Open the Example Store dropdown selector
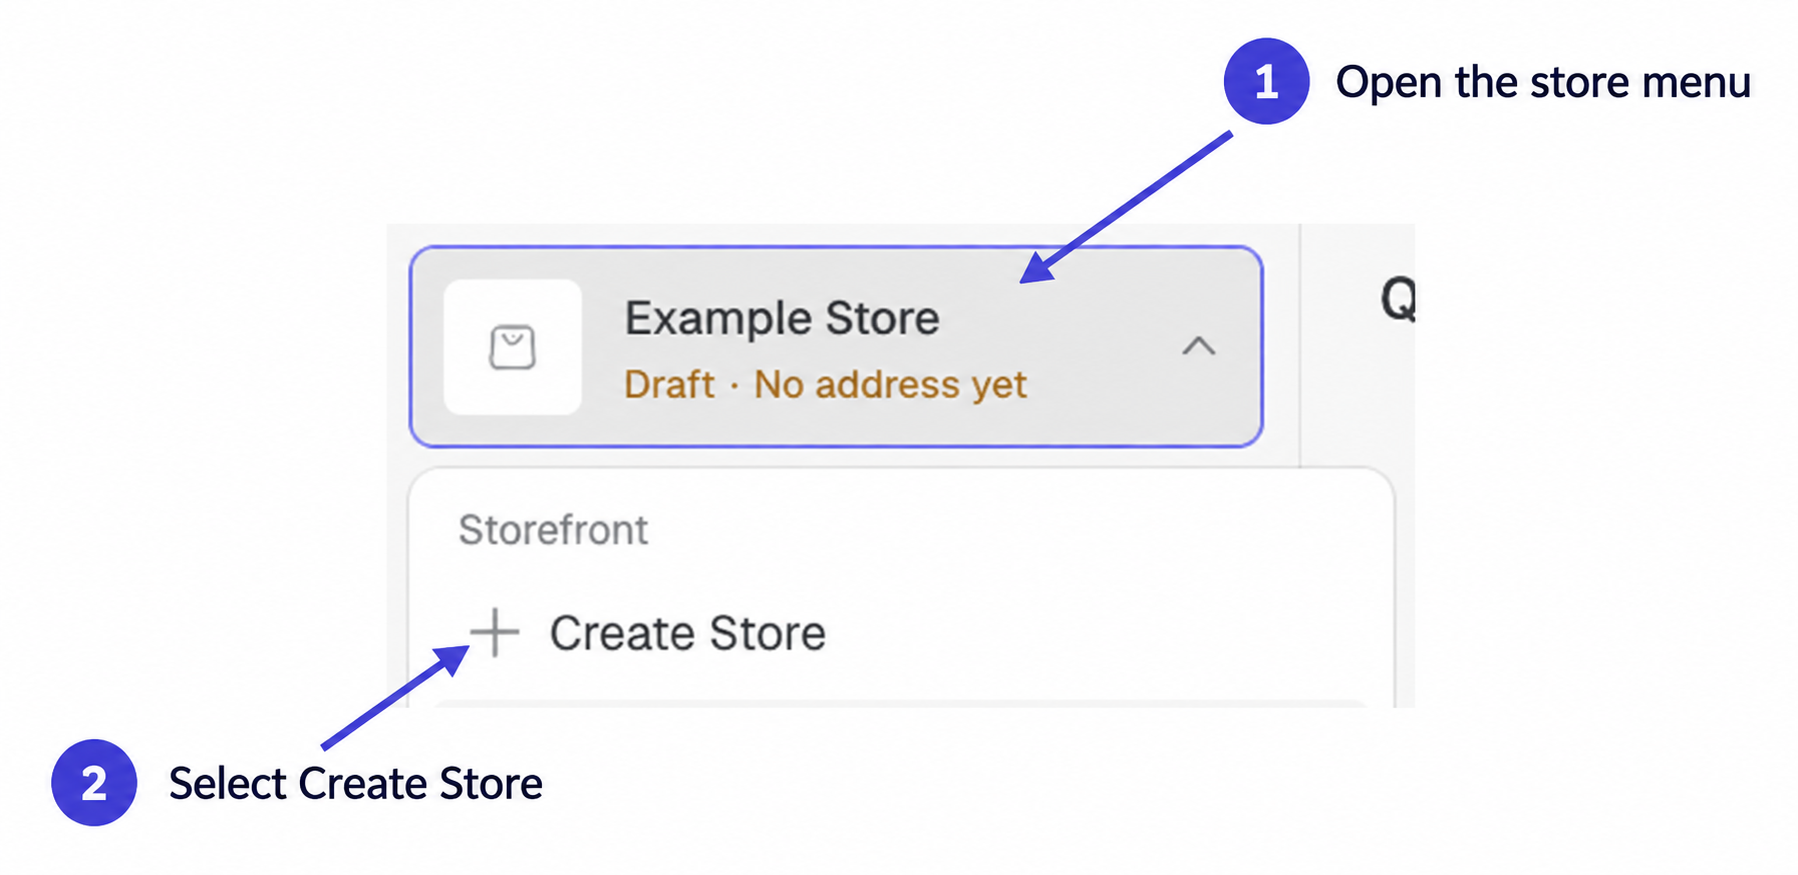This screenshot has width=1798, height=875. click(x=836, y=346)
